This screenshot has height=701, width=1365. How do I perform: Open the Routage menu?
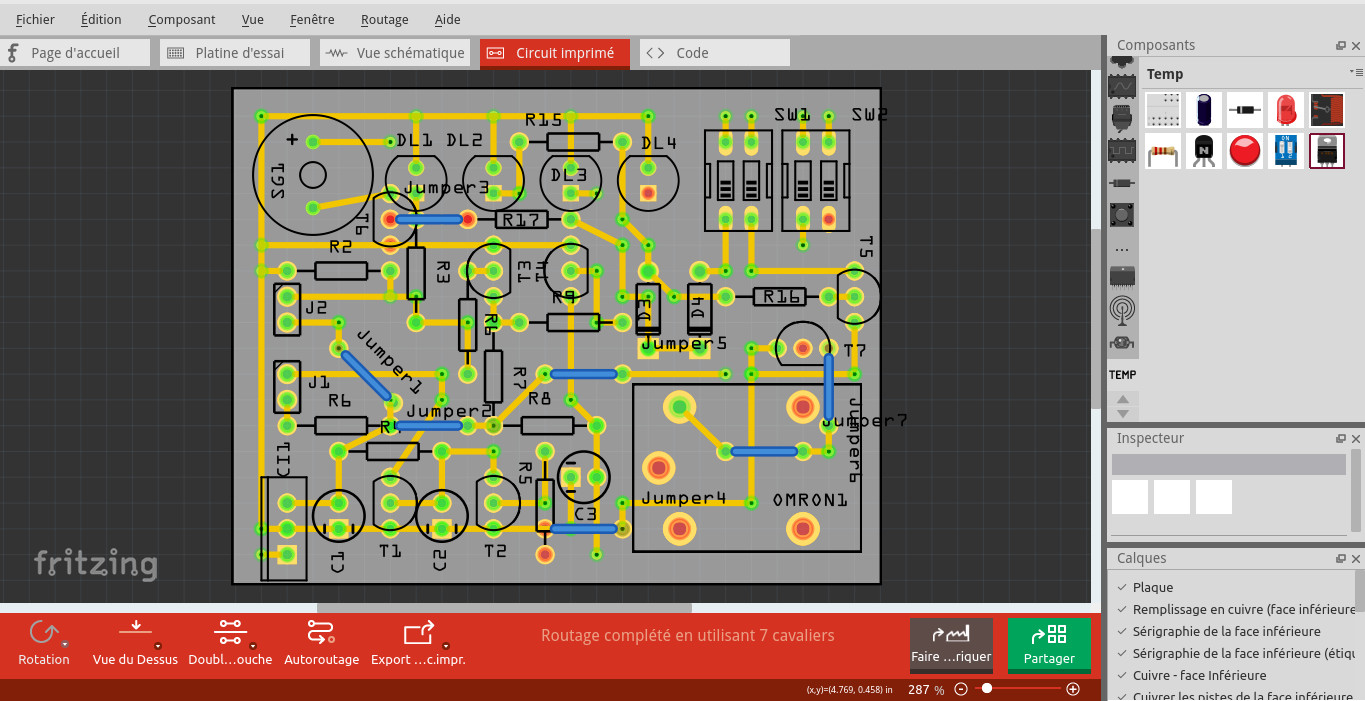384,19
